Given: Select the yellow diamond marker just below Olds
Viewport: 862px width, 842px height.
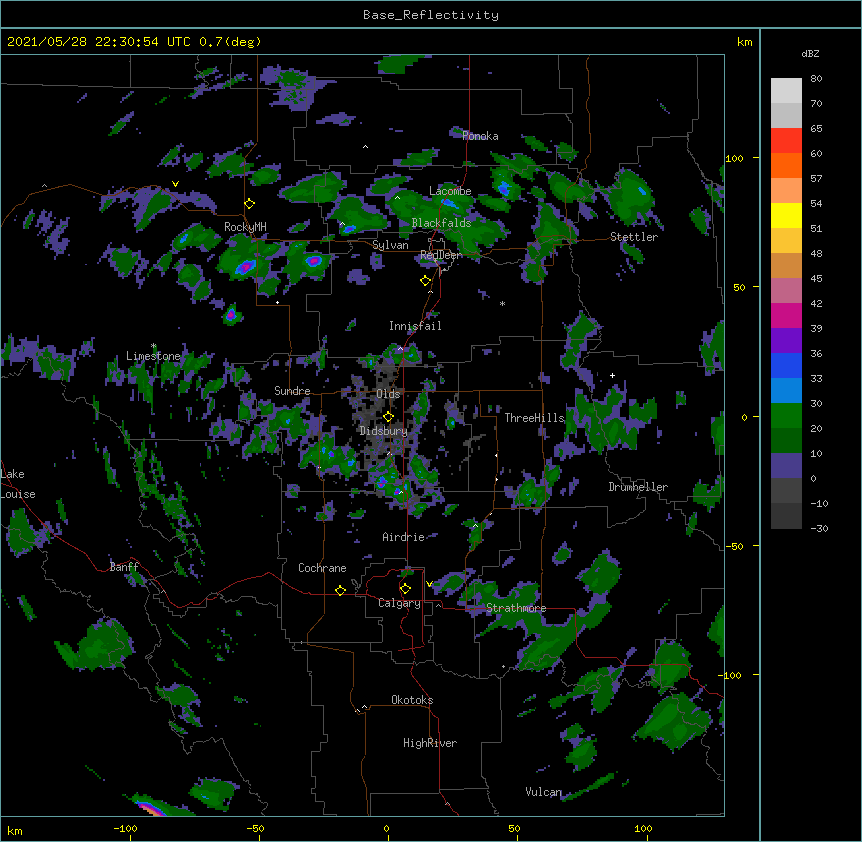Looking at the screenshot, I should (x=388, y=416).
